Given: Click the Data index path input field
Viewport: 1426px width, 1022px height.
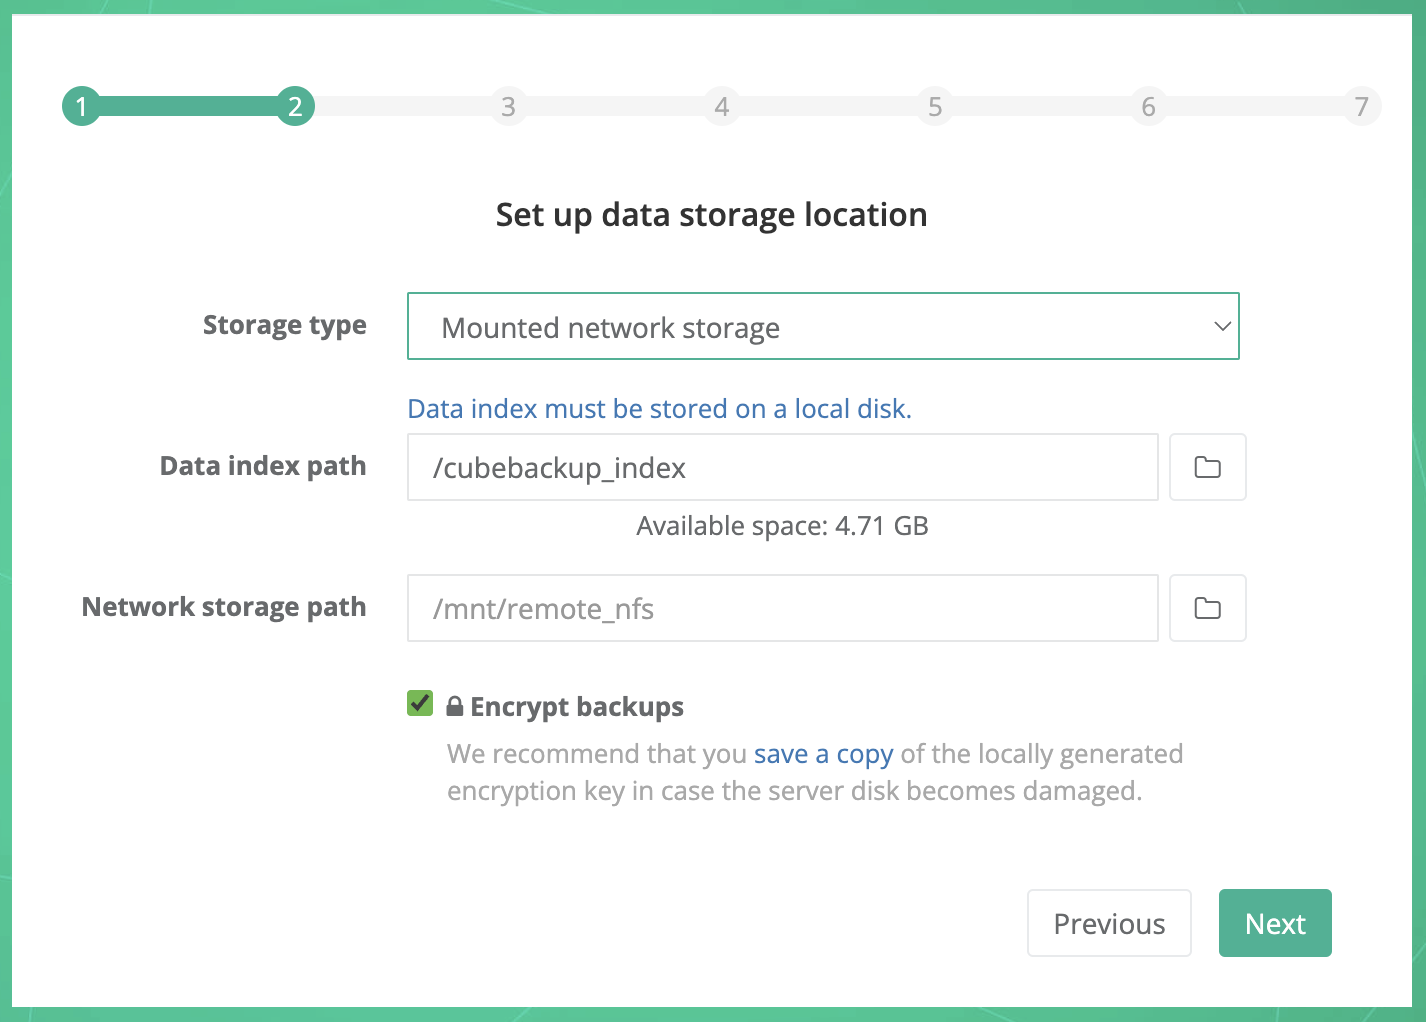Looking at the screenshot, I should coord(782,467).
